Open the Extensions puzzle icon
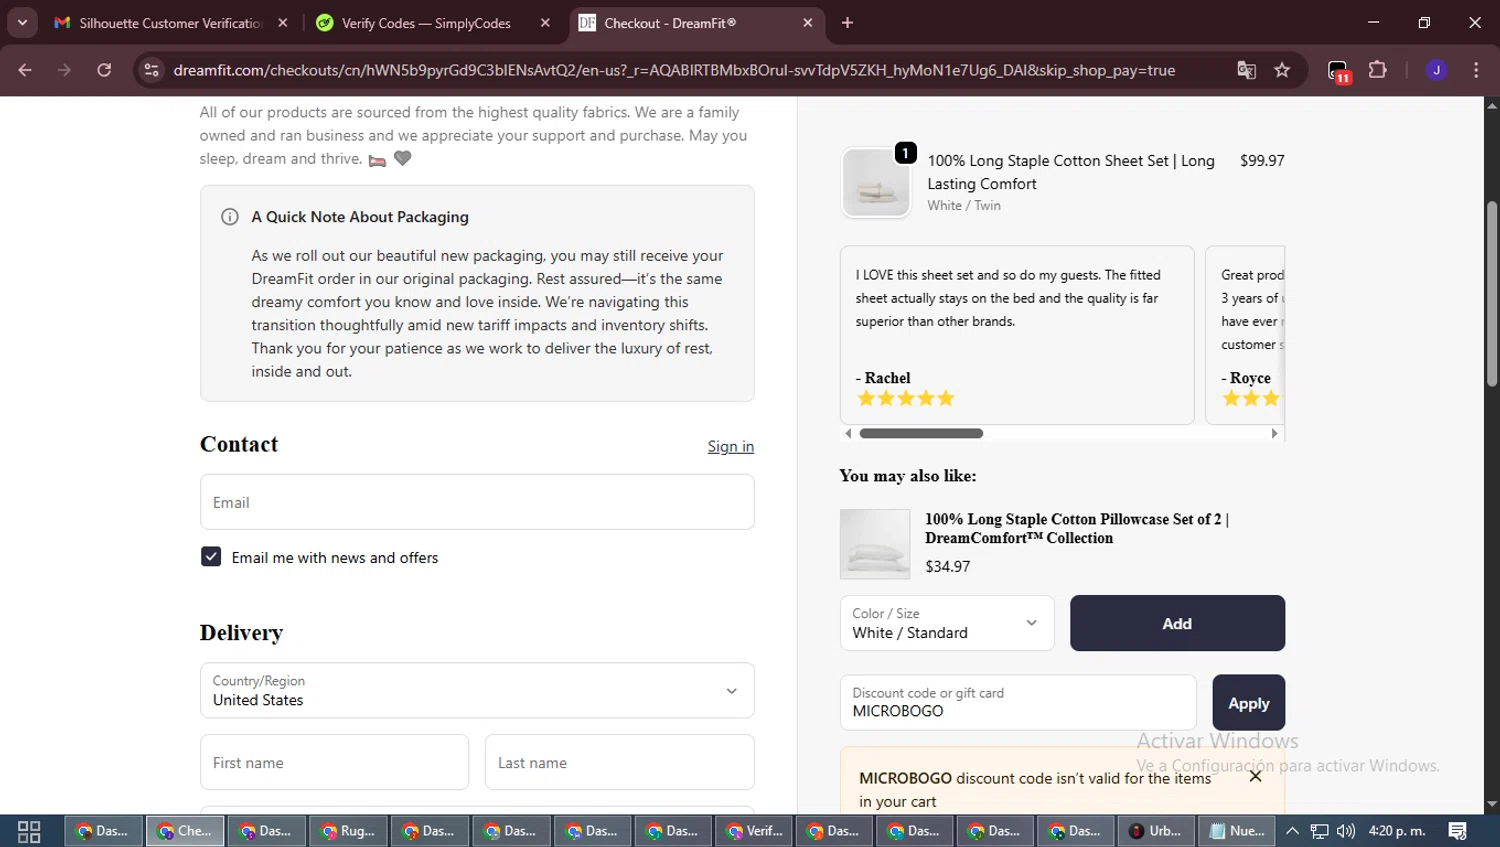1500x847 pixels. 1377,70
